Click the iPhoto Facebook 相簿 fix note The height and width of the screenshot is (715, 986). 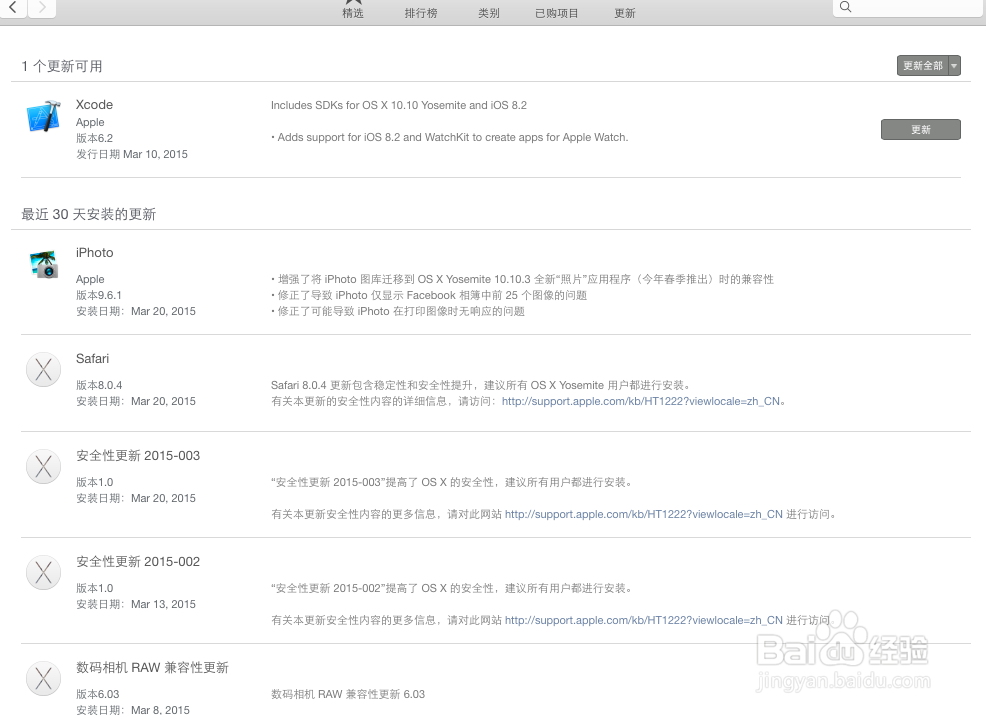tap(429, 295)
